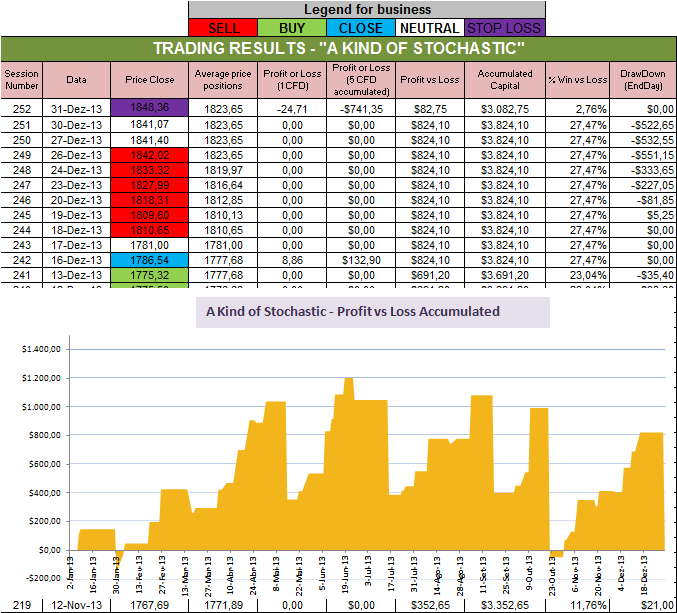Click the DrawDown (EndDay) column header
The image size is (677, 613).
[643, 80]
